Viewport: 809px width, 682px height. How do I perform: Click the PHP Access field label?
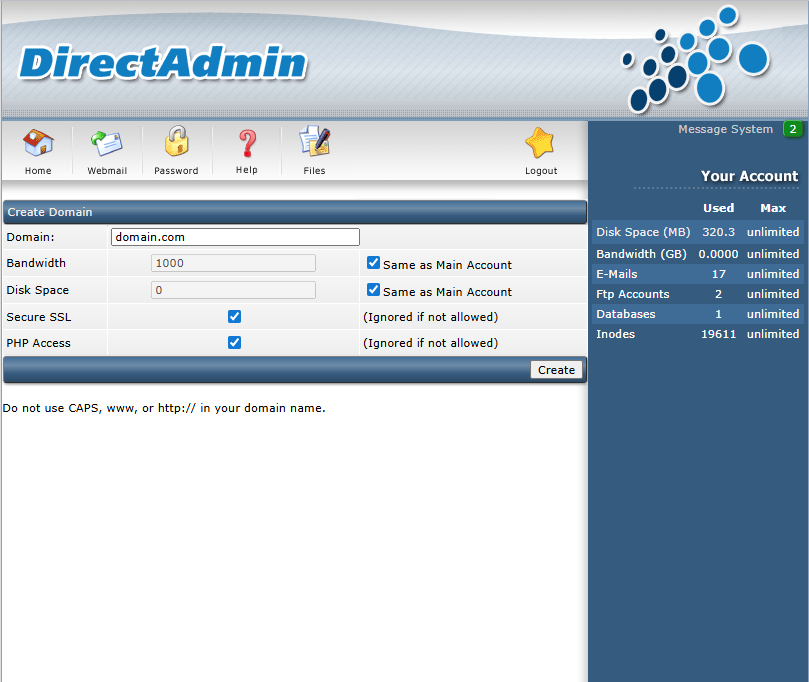pos(38,343)
